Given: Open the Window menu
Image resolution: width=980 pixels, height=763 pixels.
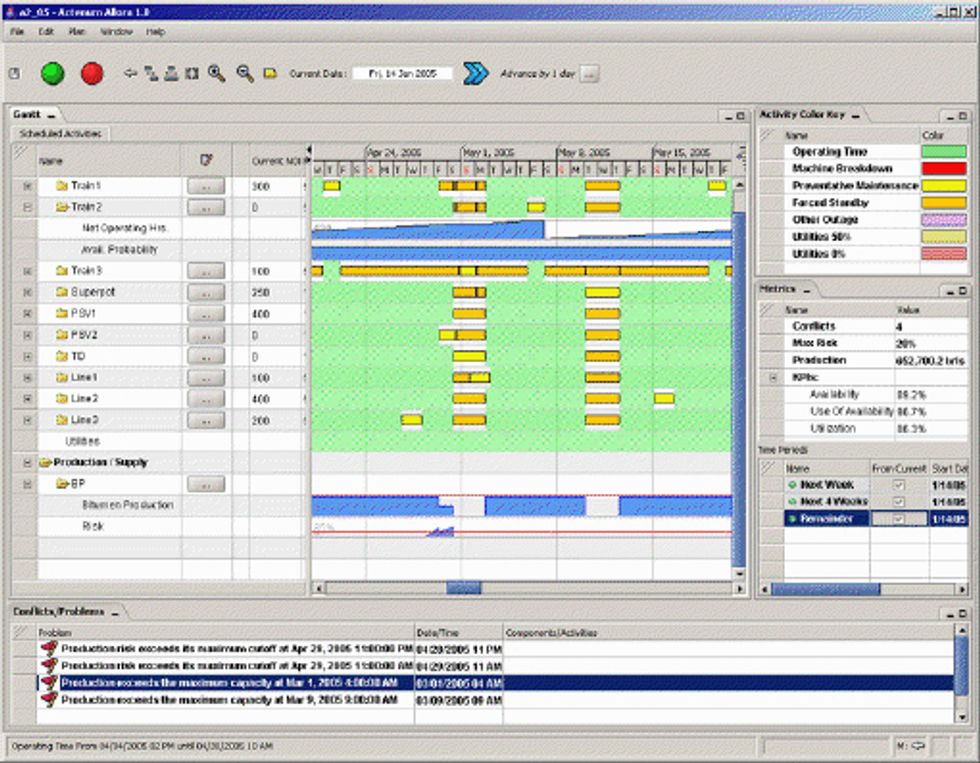Looking at the screenshot, I should coord(116,31).
